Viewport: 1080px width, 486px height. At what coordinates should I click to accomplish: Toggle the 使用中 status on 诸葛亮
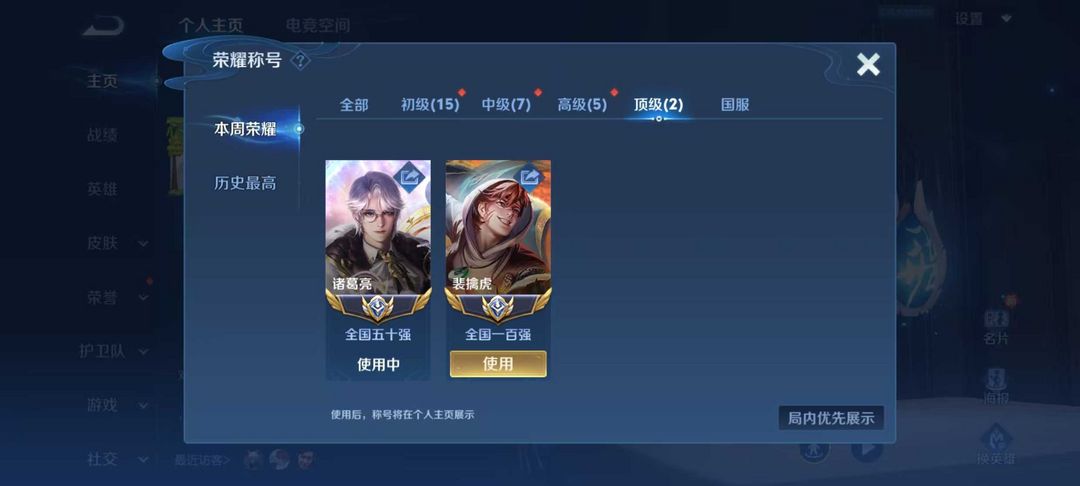(378, 365)
